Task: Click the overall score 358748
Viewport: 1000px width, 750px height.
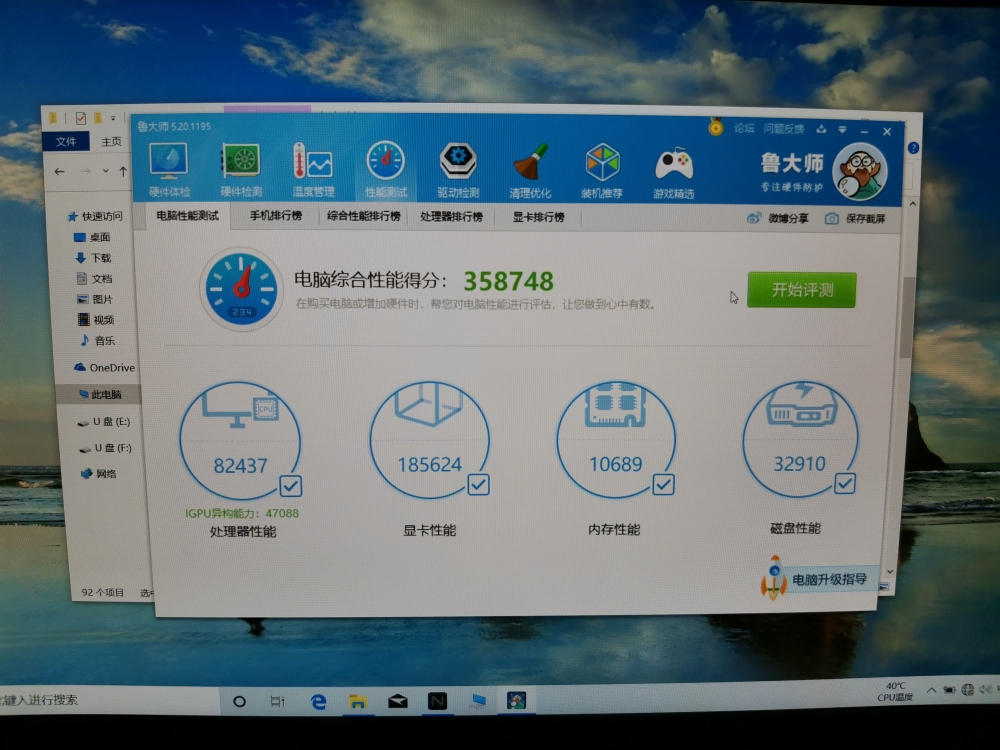Action: click(x=508, y=281)
